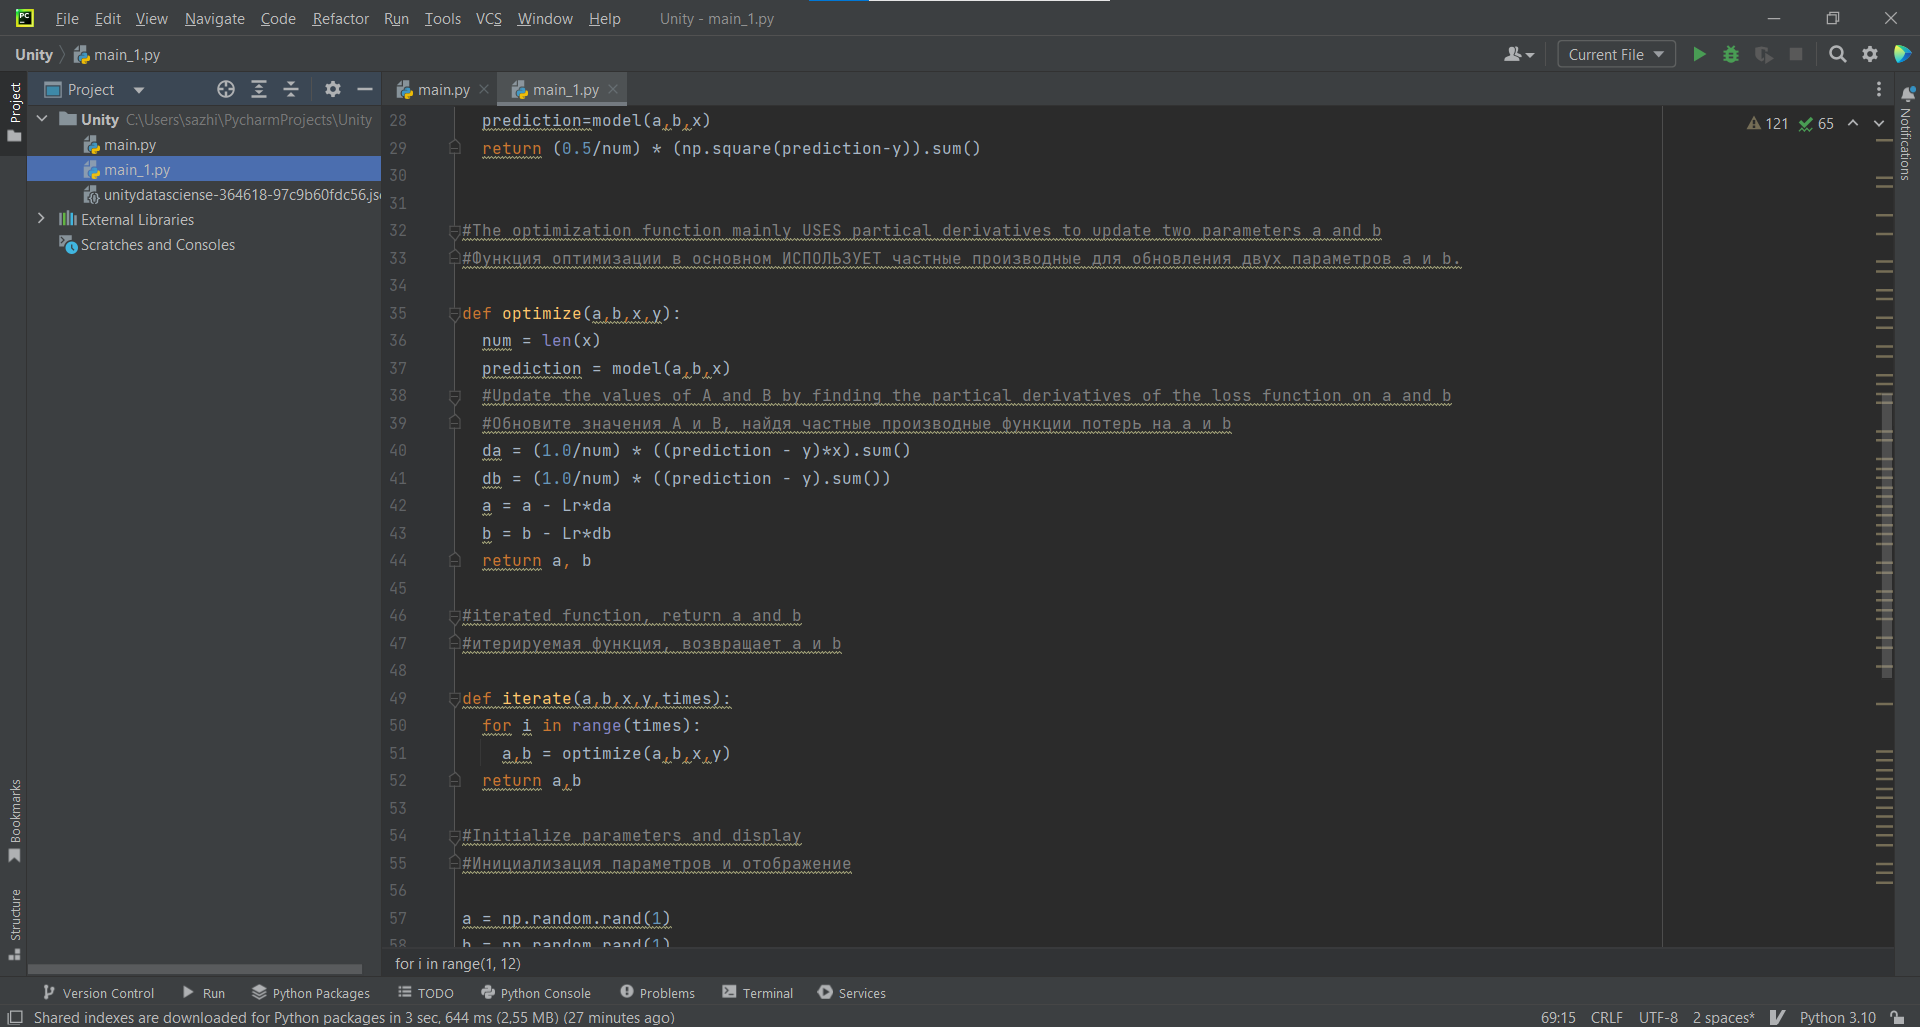Open Project panel options gear
The width and height of the screenshot is (1920, 1027).
tap(333, 89)
